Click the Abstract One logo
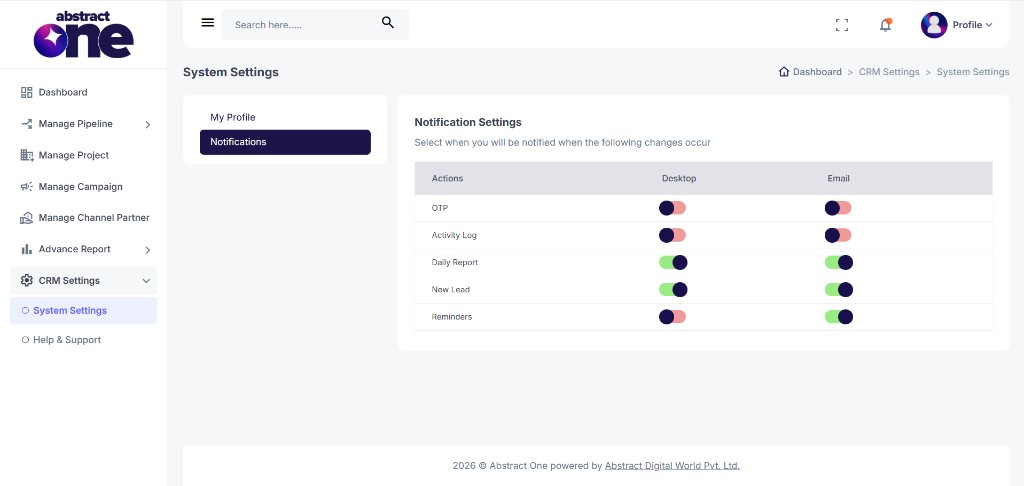Image resolution: width=1024 pixels, height=486 pixels. [x=84, y=34]
